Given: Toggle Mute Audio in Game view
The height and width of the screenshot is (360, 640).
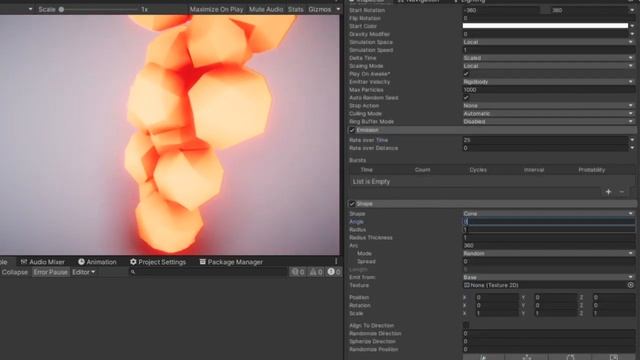Looking at the screenshot, I should 266,9.
